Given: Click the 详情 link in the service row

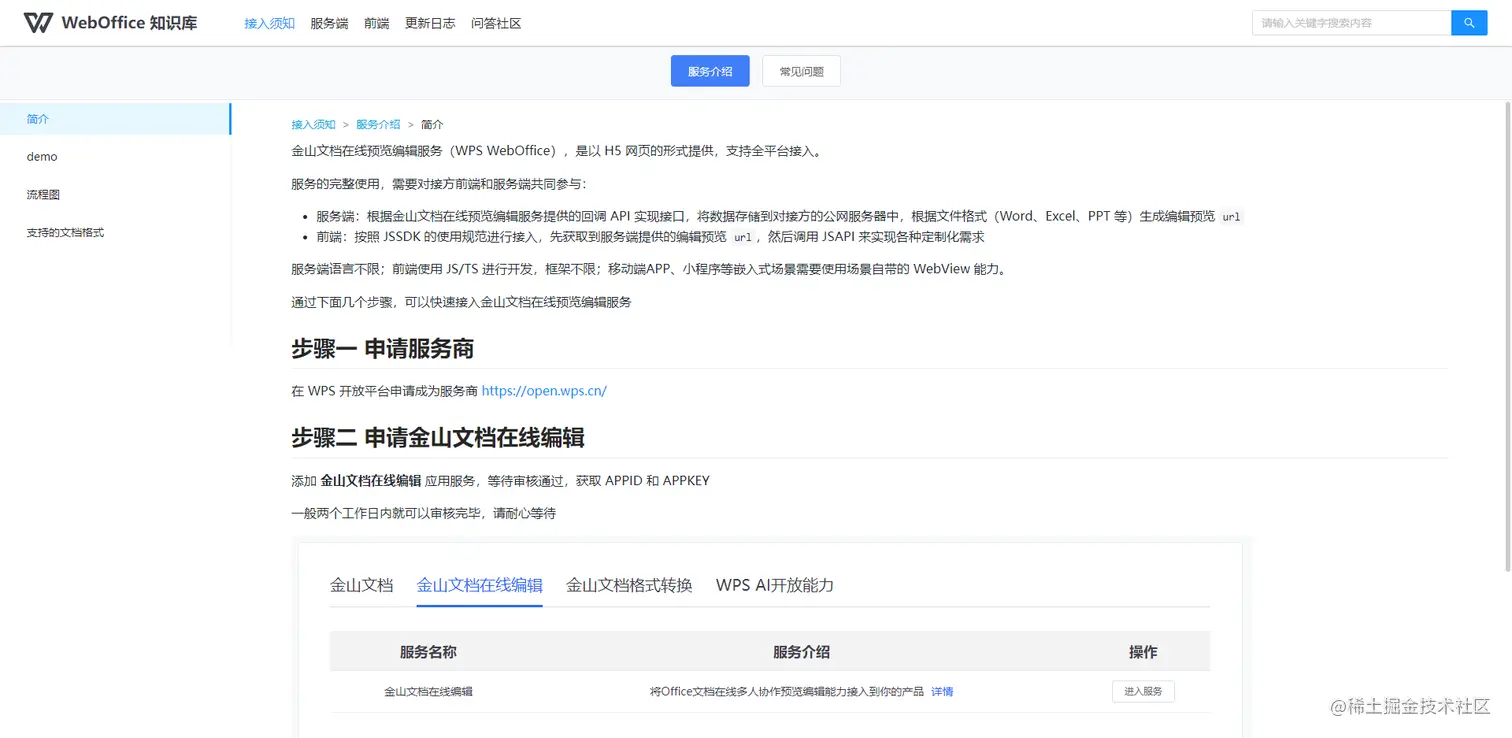Looking at the screenshot, I should point(942,691).
